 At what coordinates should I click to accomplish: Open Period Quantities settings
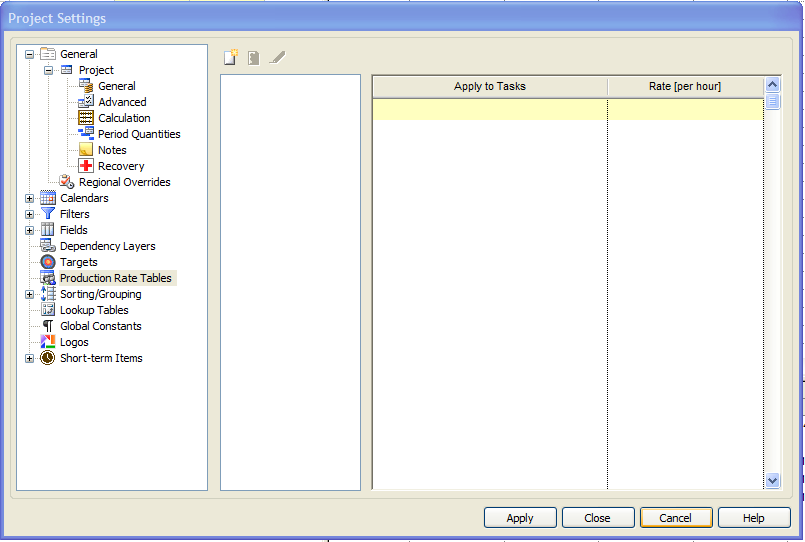(x=138, y=134)
